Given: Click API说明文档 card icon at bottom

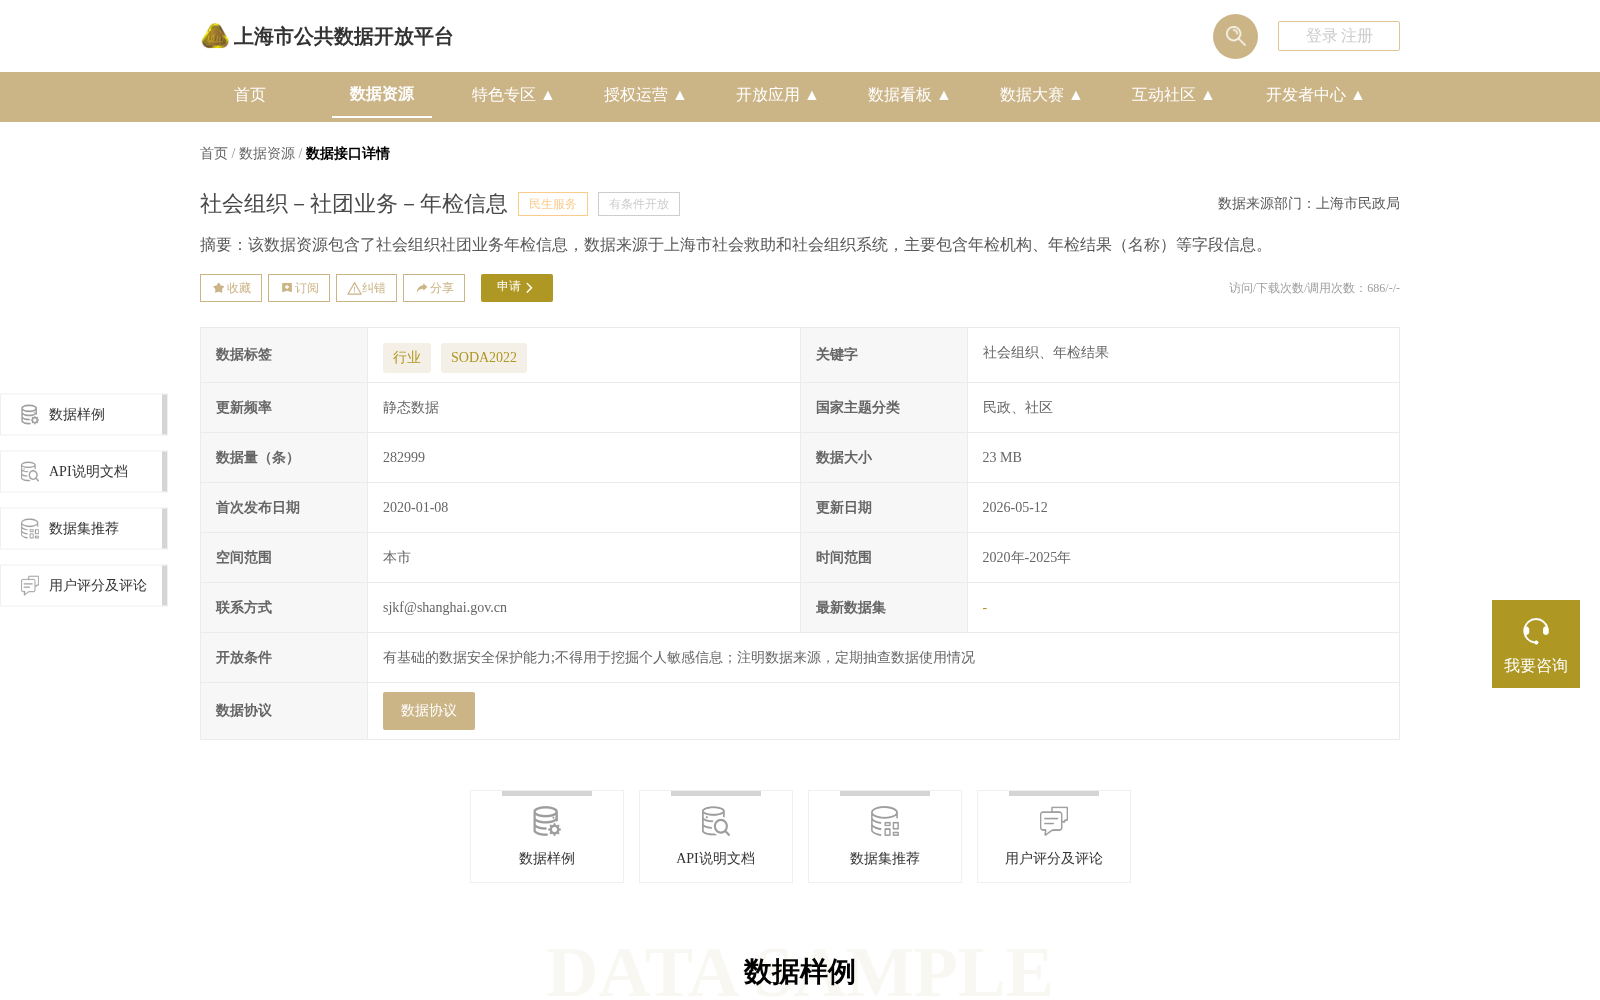Looking at the screenshot, I should (716, 821).
